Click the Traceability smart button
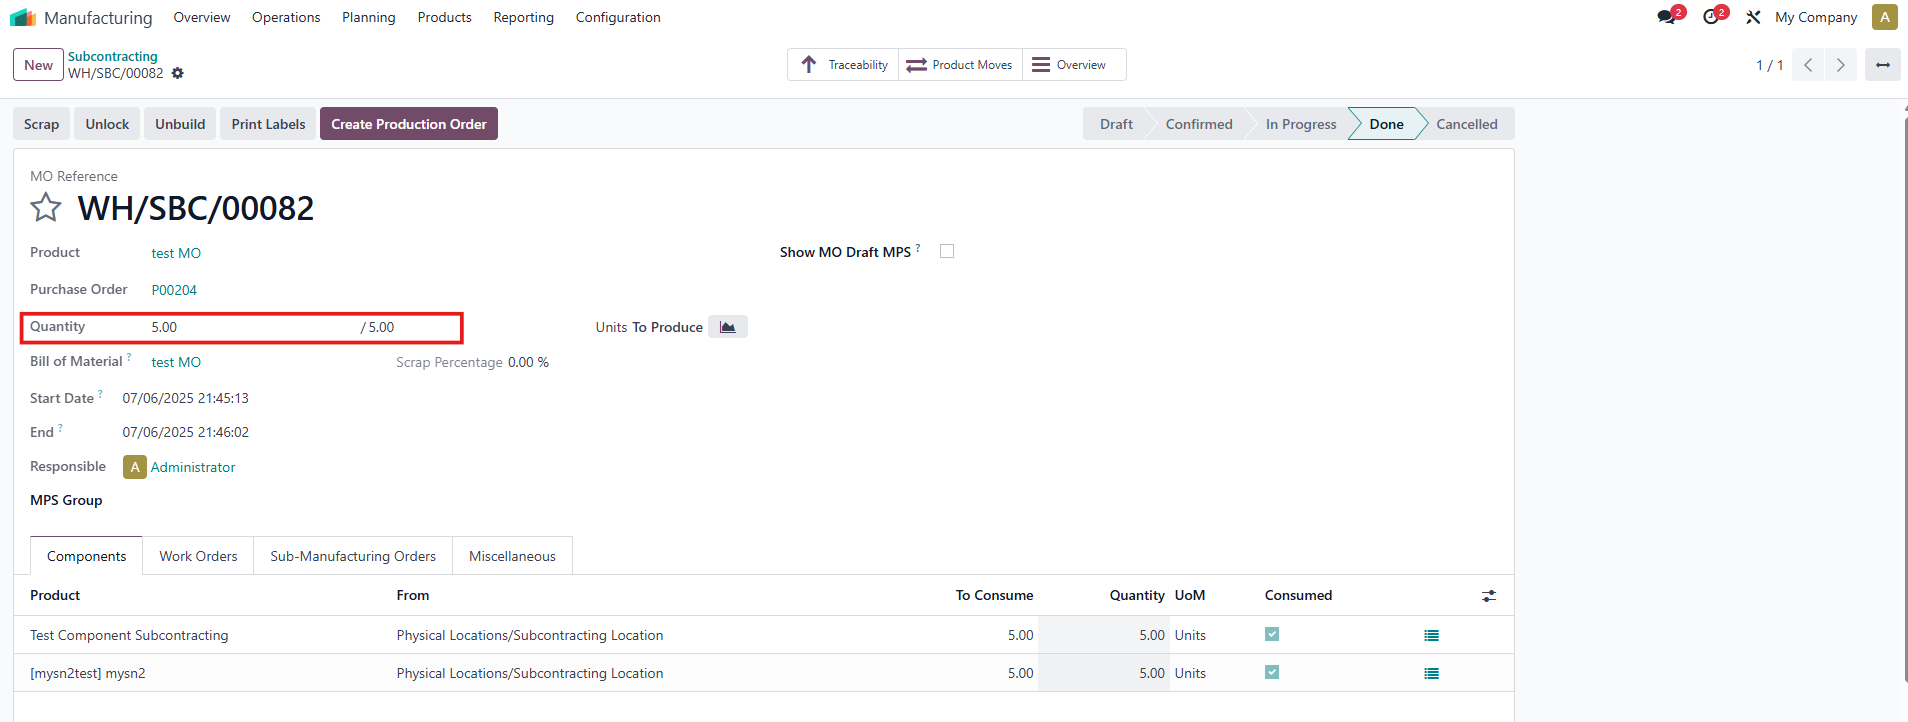Screen dimensions: 1908x722 pos(844,65)
